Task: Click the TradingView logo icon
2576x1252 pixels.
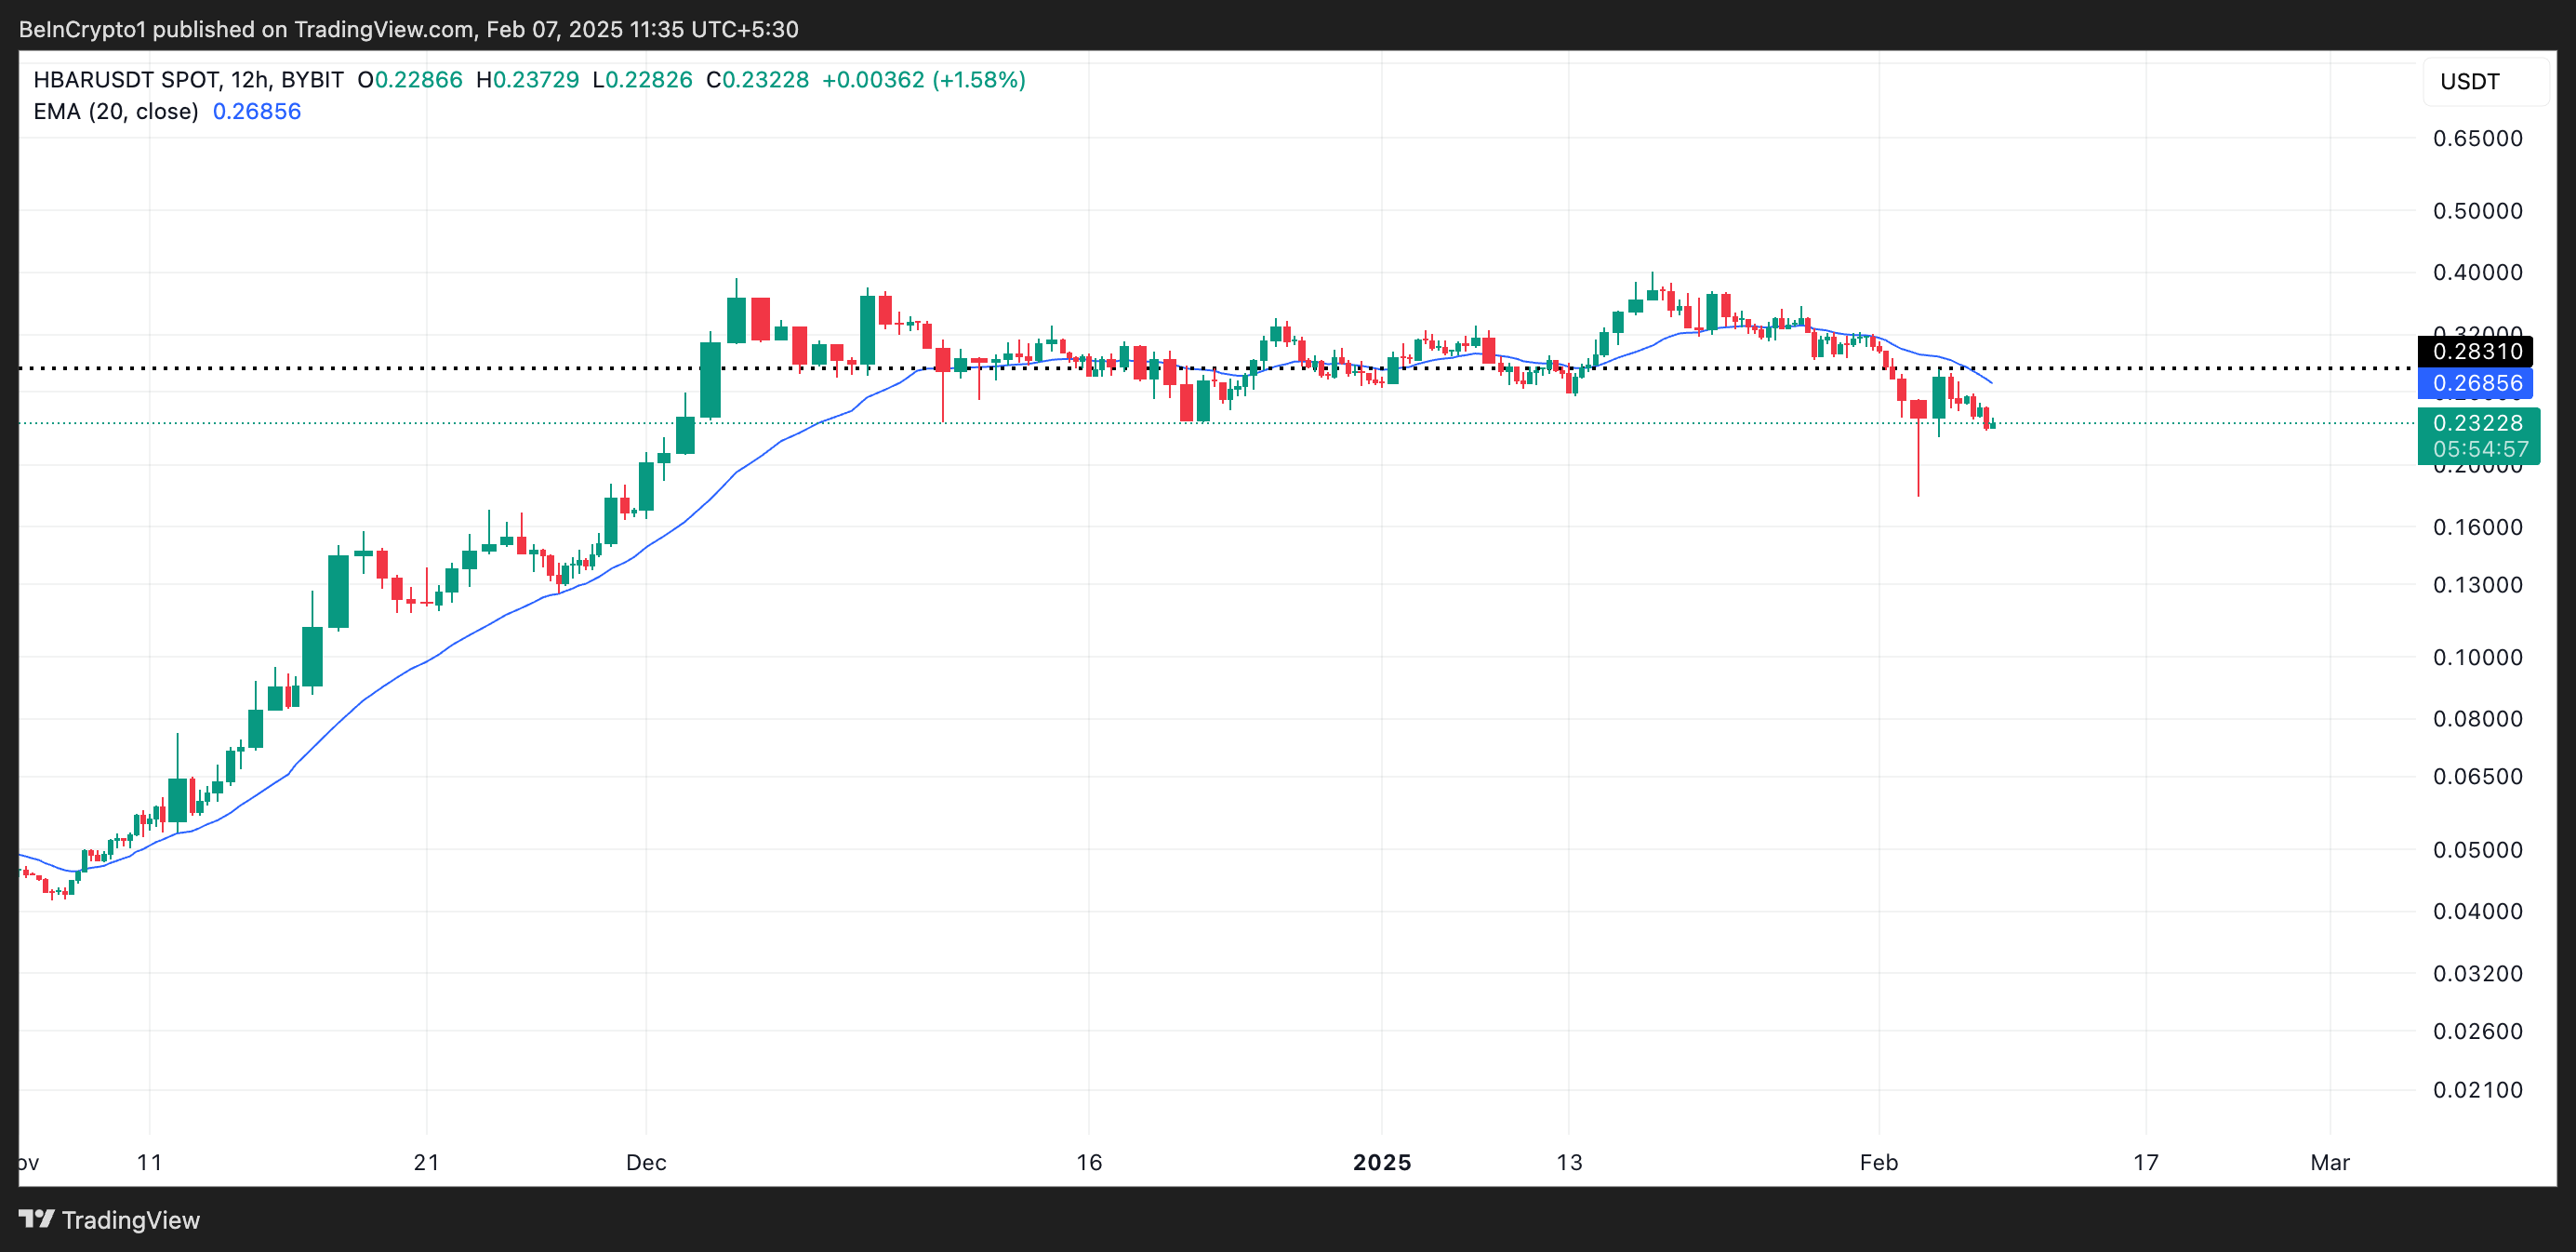Action: (36, 1219)
